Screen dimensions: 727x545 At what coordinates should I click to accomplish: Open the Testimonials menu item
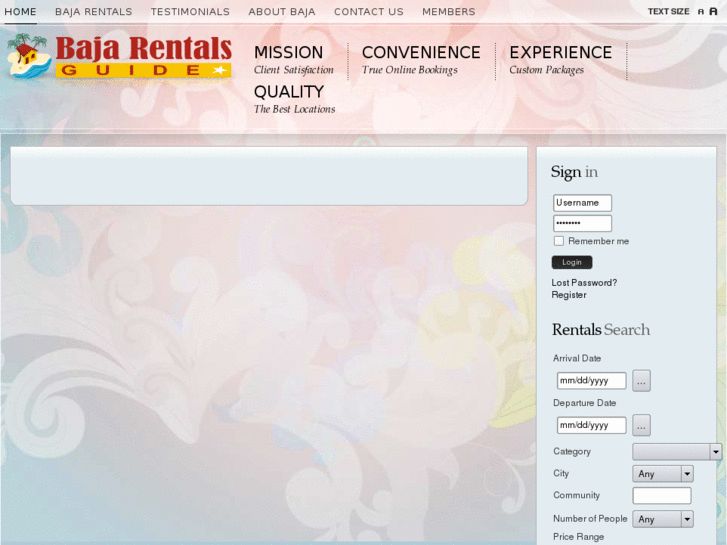(x=190, y=12)
